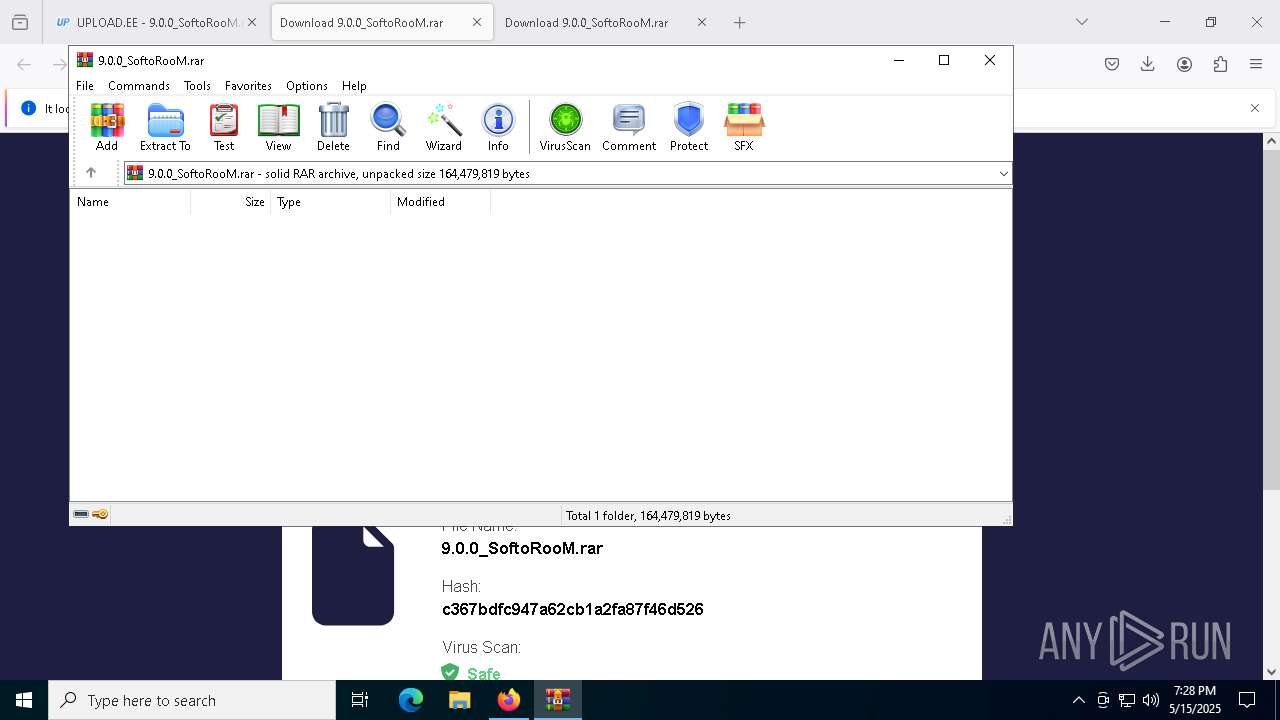Image resolution: width=1280 pixels, height=720 pixels.
Task: Open File Explorer from taskbar
Action: point(460,700)
